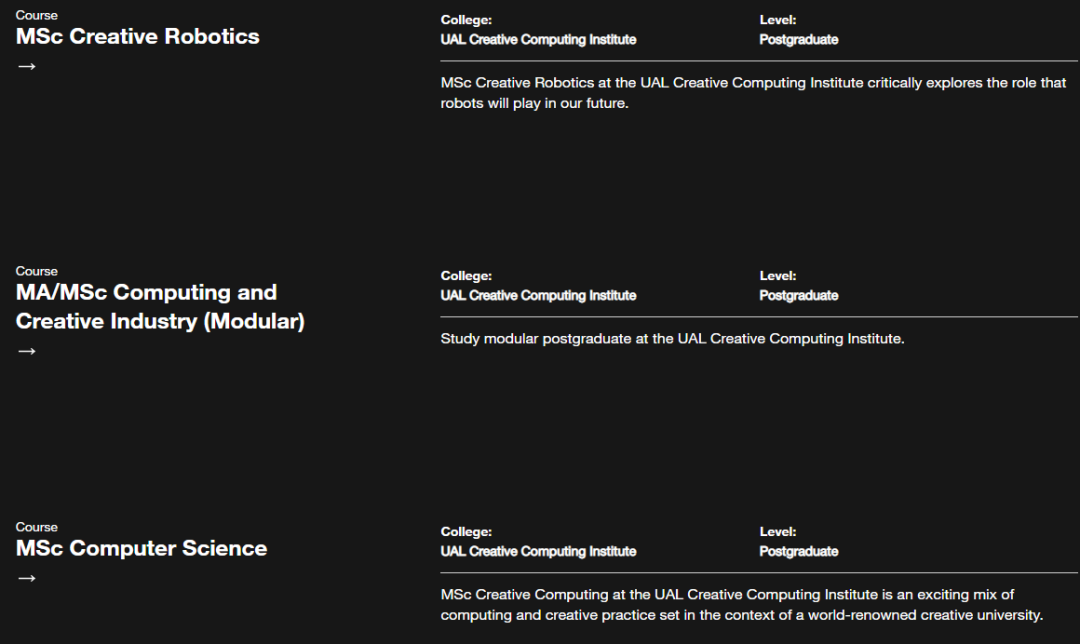The height and width of the screenshot is (644, 1080).
Task: Select the Creative Robotics college value UAL Creative Computing Institute
Action: coord(538,40)
